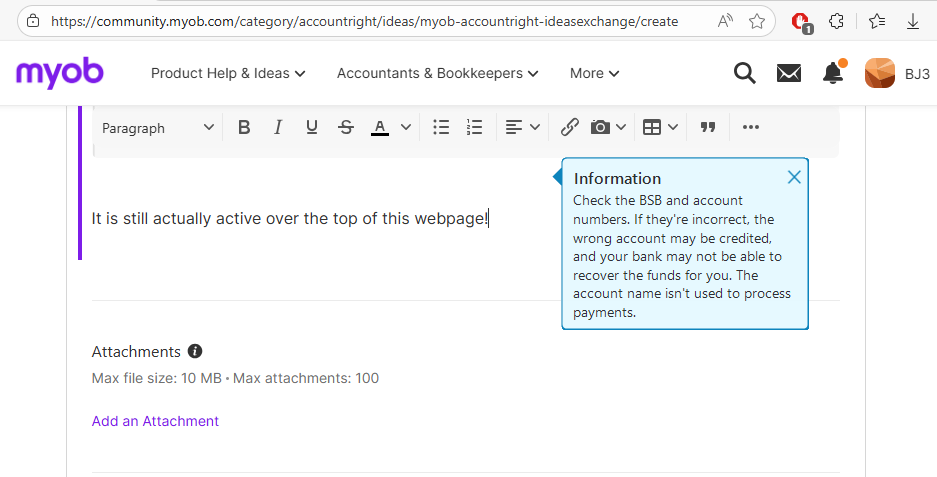Toggle italic text formatting
937x477 pixels.
click(x=278, y=127)
